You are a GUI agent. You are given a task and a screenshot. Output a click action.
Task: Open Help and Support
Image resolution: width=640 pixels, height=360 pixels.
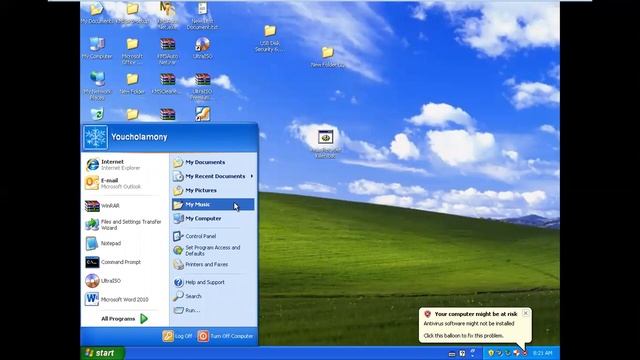pyautogui.click(x=213, y=282)
